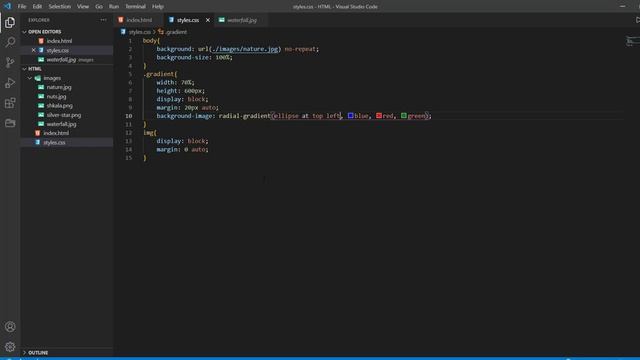
Task: Open index.html in HTML folder tree
Action: coord(56,133)
